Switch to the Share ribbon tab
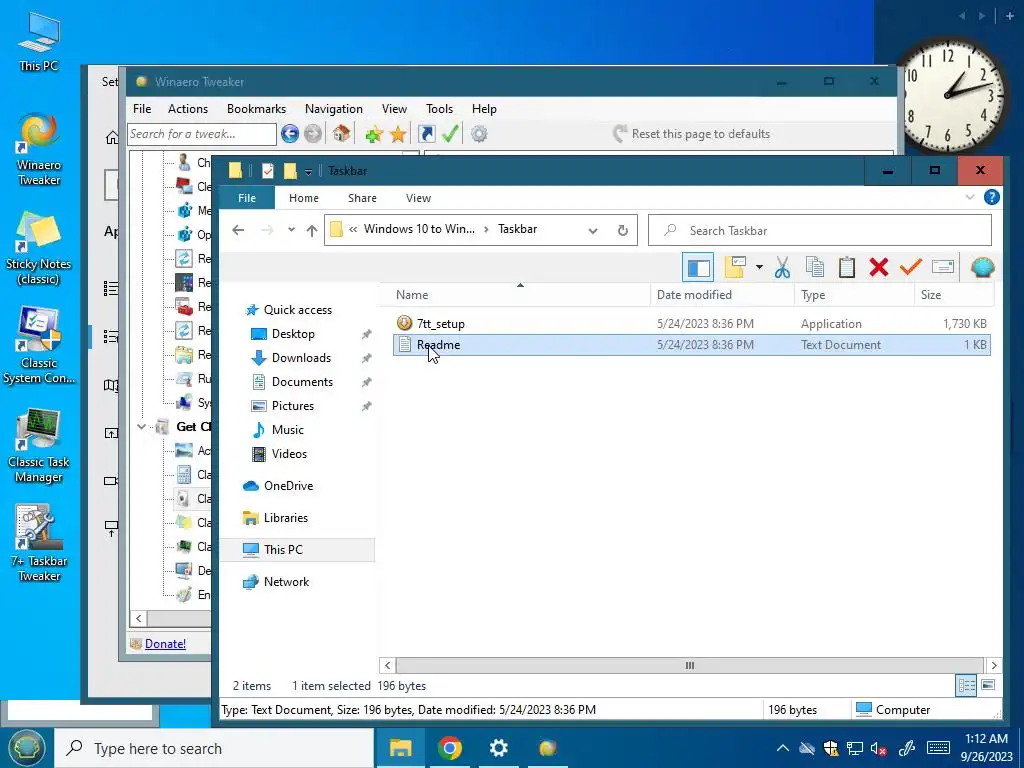 coord(362,198)
